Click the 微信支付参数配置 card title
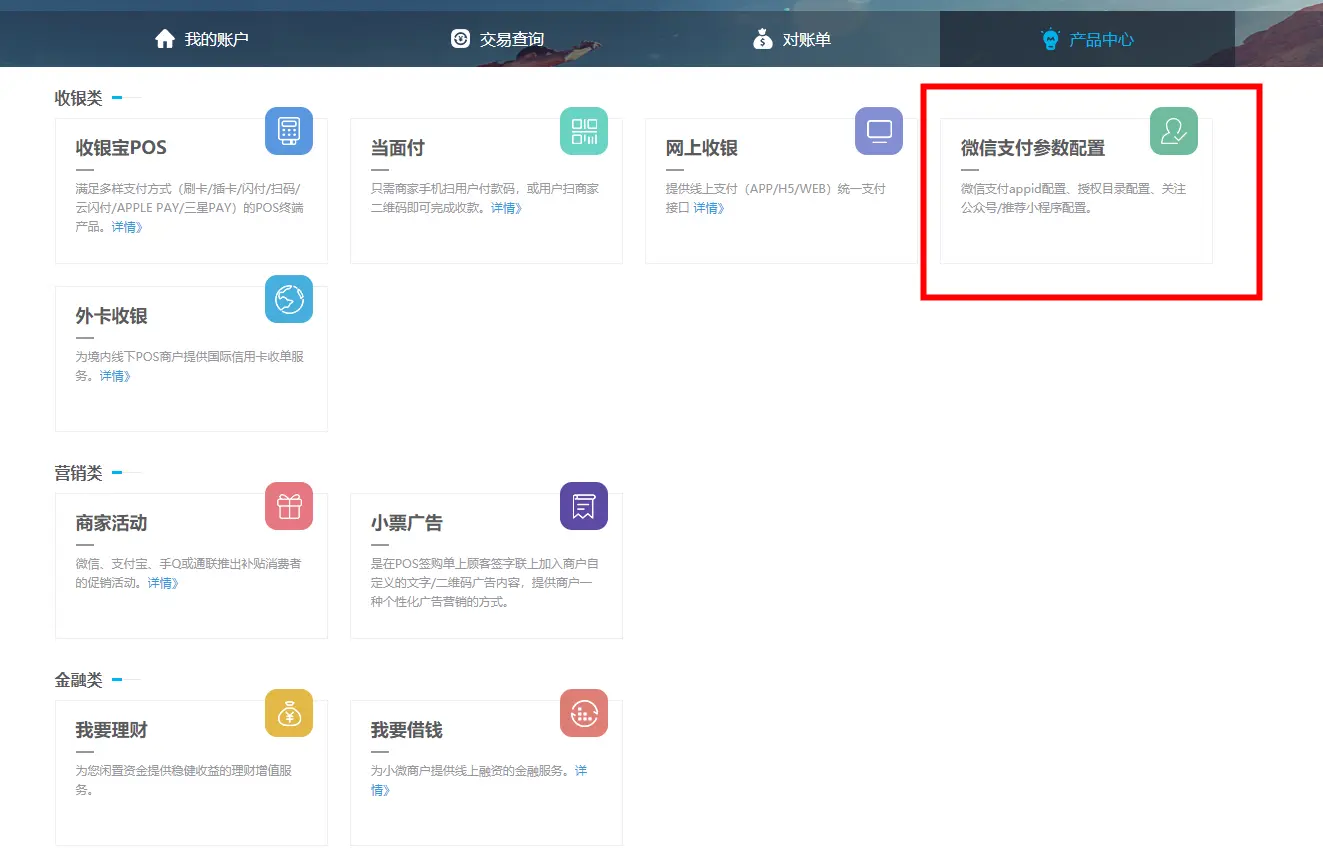The height and width of the screenshot is (863, 1323). (1033, 148)
